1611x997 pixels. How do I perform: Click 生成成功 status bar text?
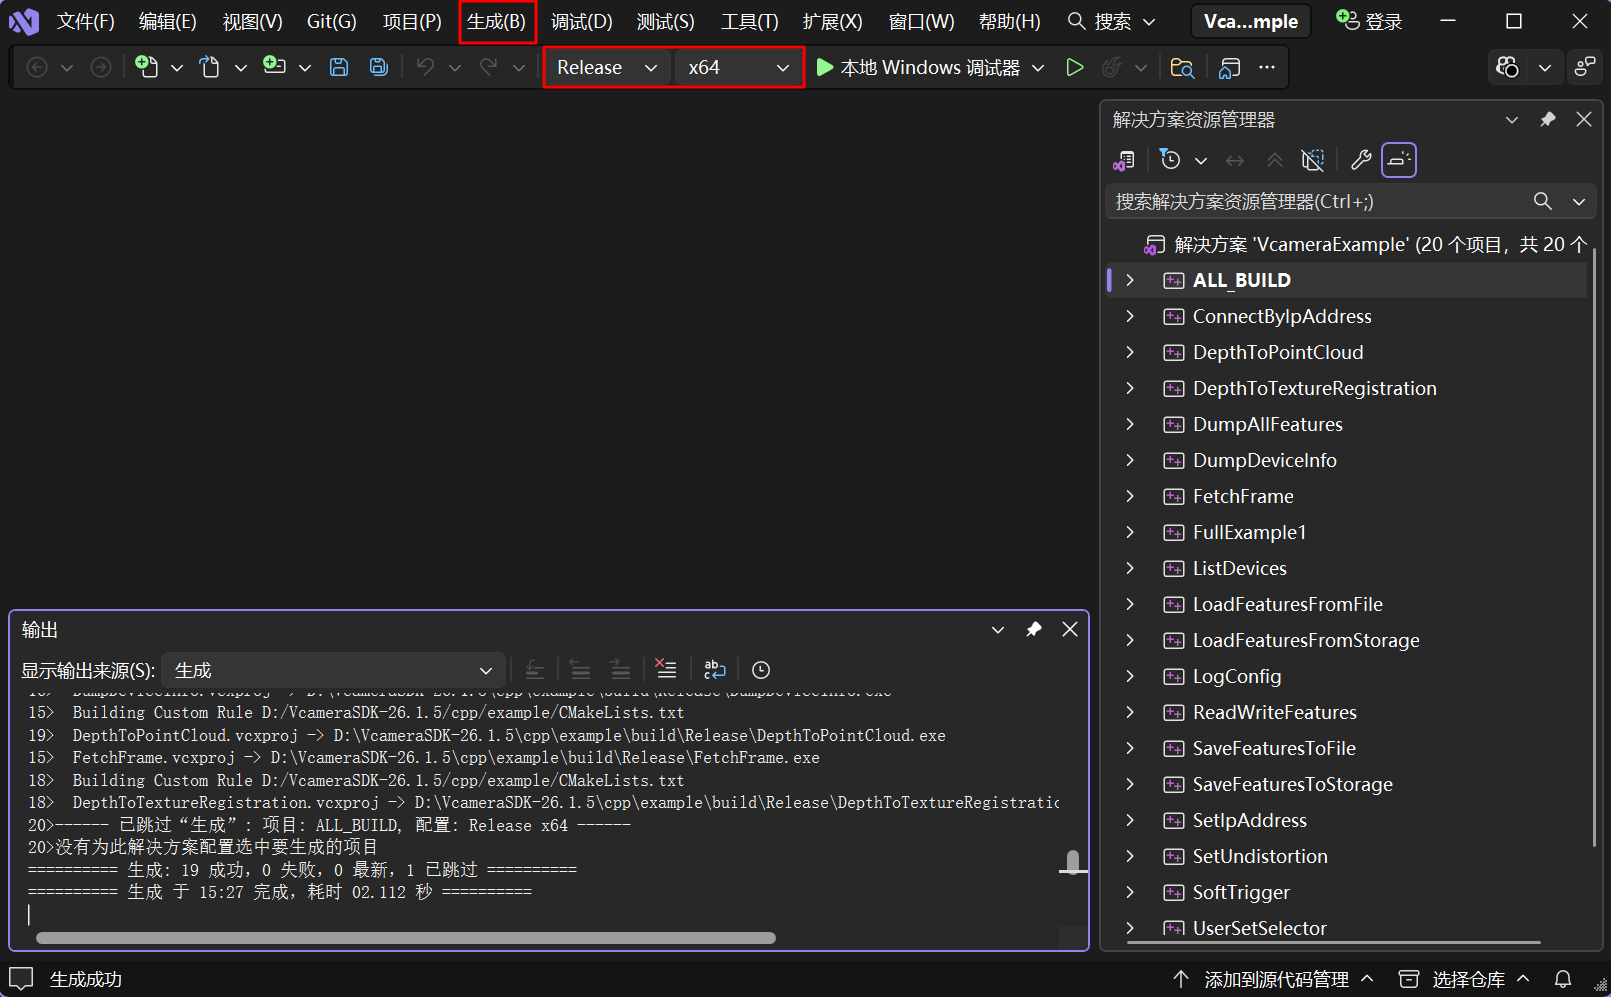(x=86, y=979)
